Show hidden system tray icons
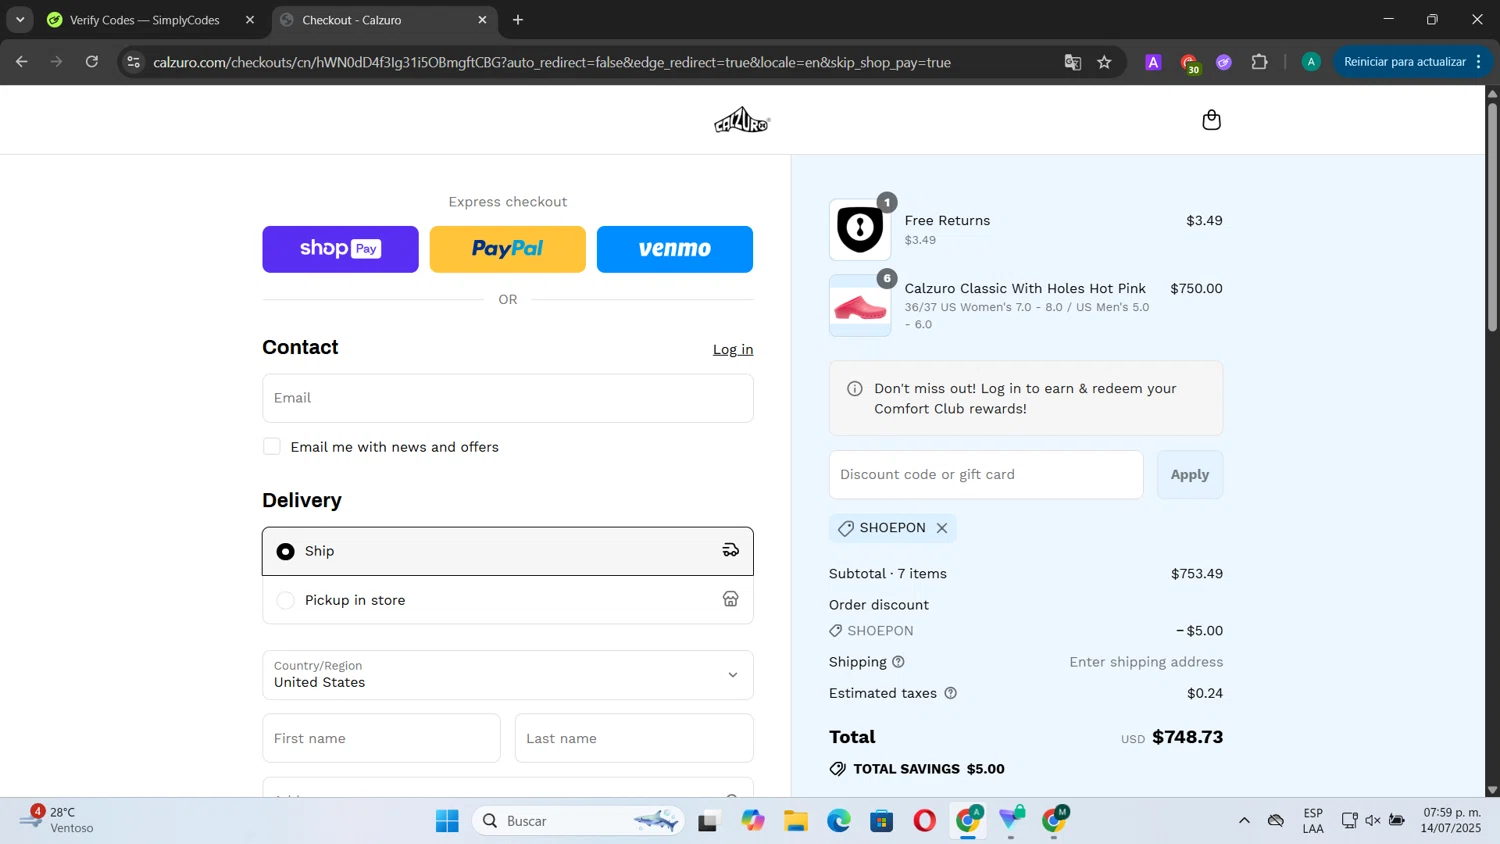Image resolution: width=1500 pixels, height=844 pixels. (1244, 821)
